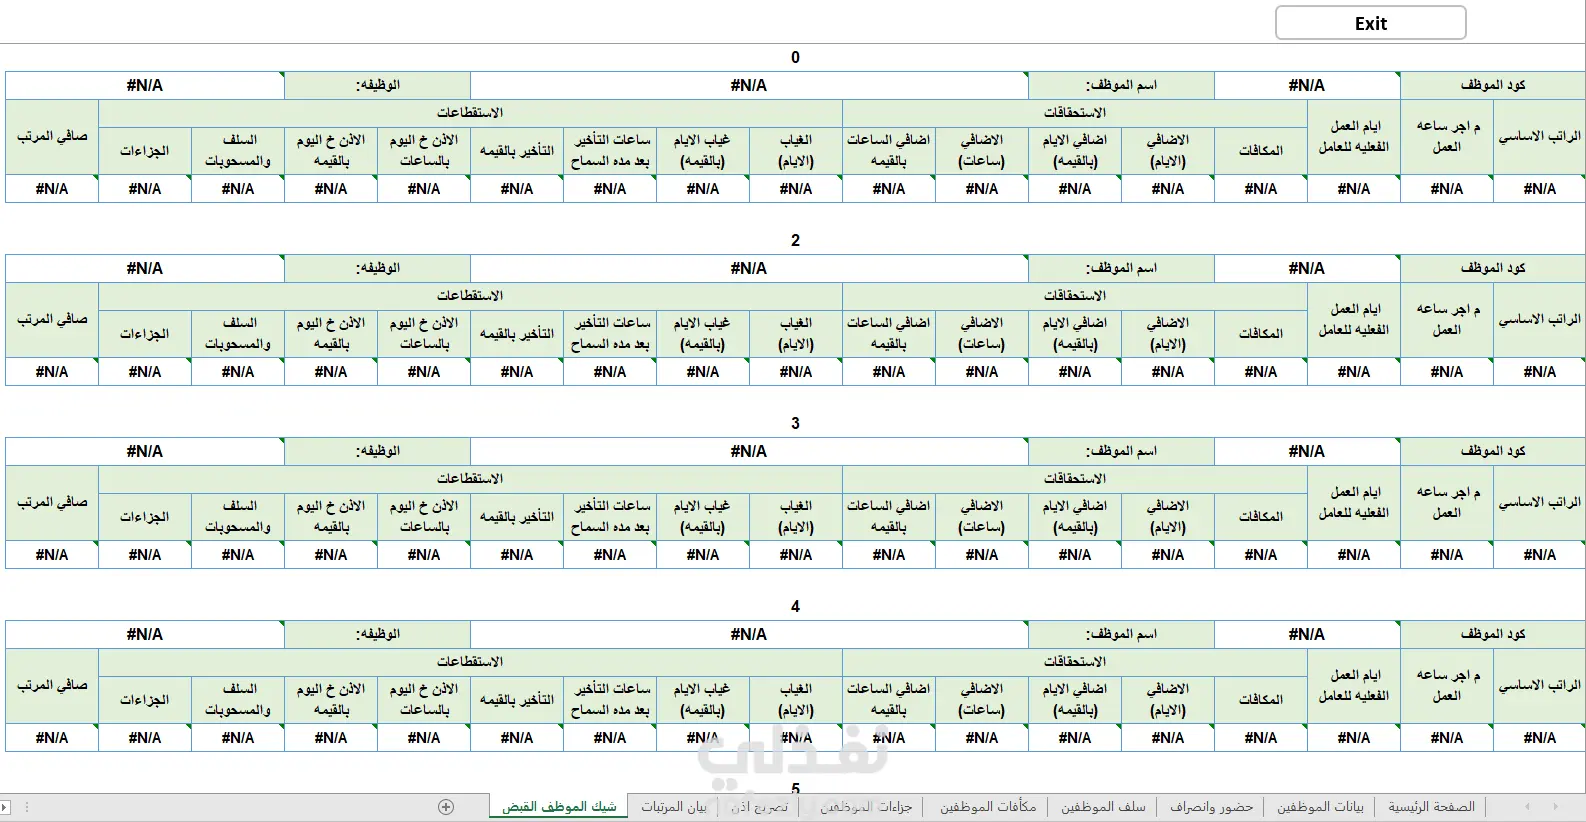Click the previous sheet tab scroll arrow
This screenshot has height=822, width=1586.
click(1527, 807)
